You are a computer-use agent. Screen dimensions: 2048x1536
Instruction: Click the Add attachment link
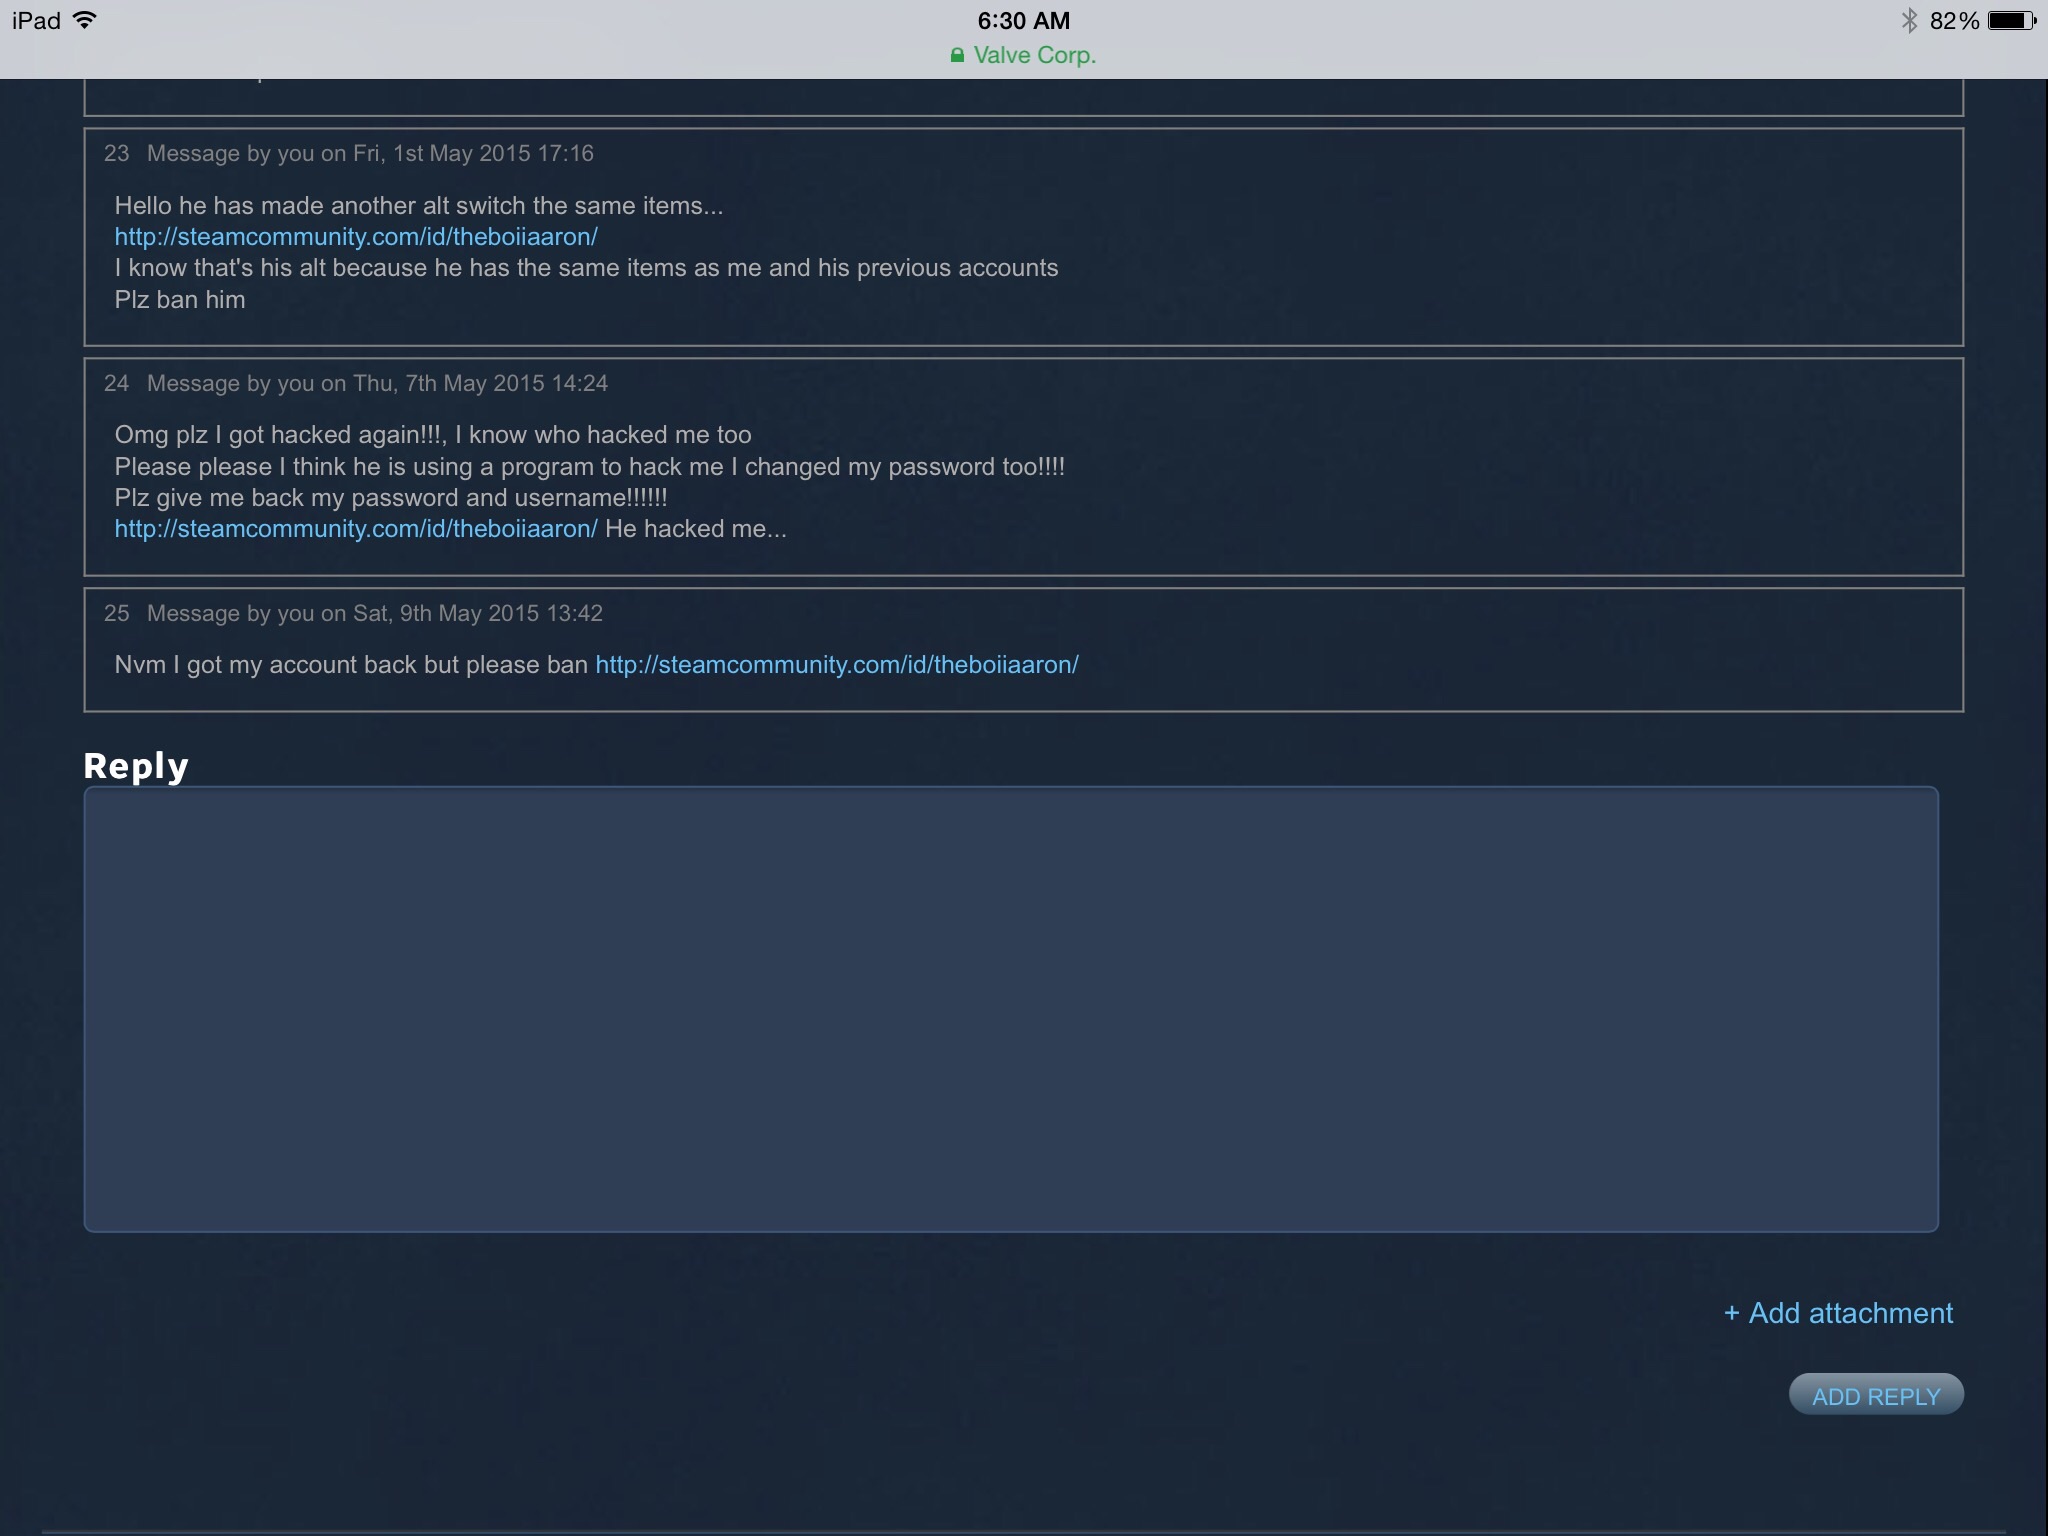(1850, 1313)
